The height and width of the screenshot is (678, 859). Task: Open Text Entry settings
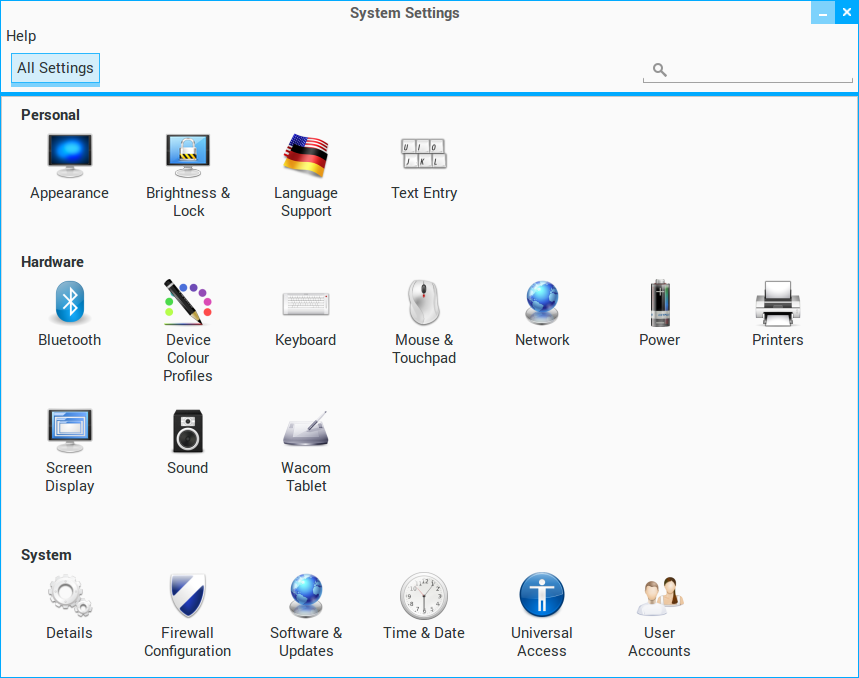(x=424, y=156)
